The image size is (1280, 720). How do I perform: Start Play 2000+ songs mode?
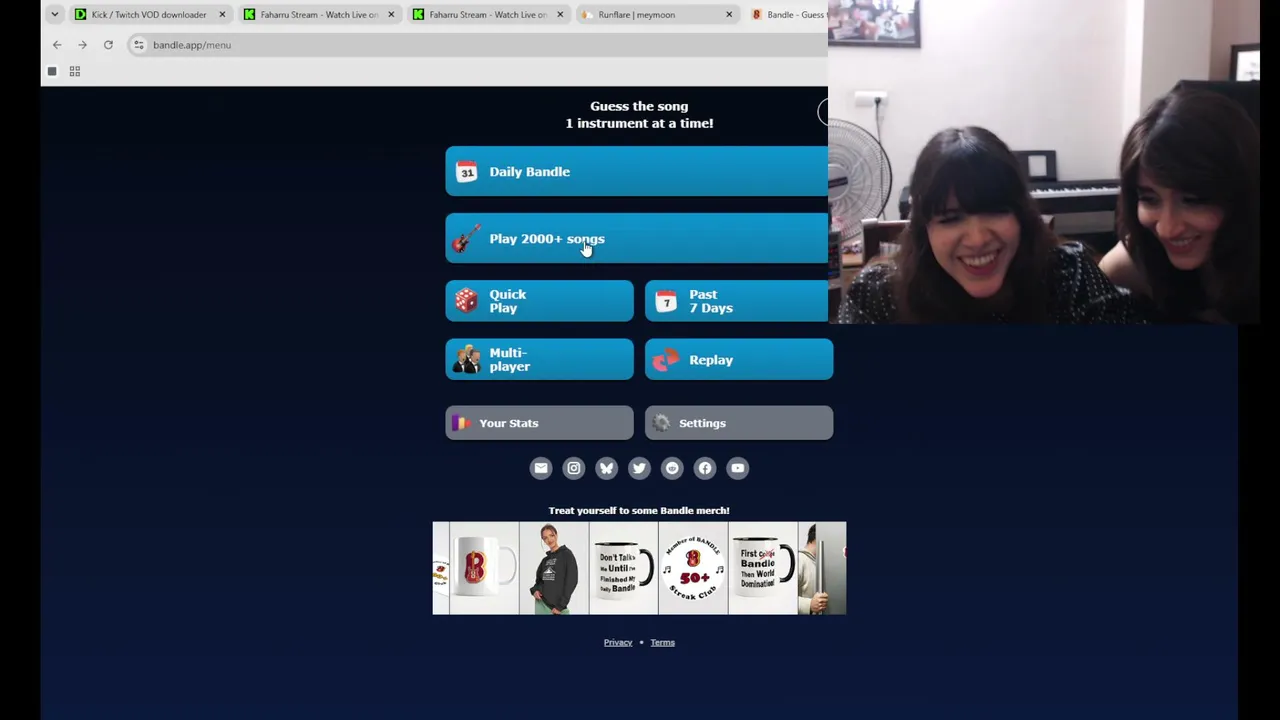coord(637,238)
